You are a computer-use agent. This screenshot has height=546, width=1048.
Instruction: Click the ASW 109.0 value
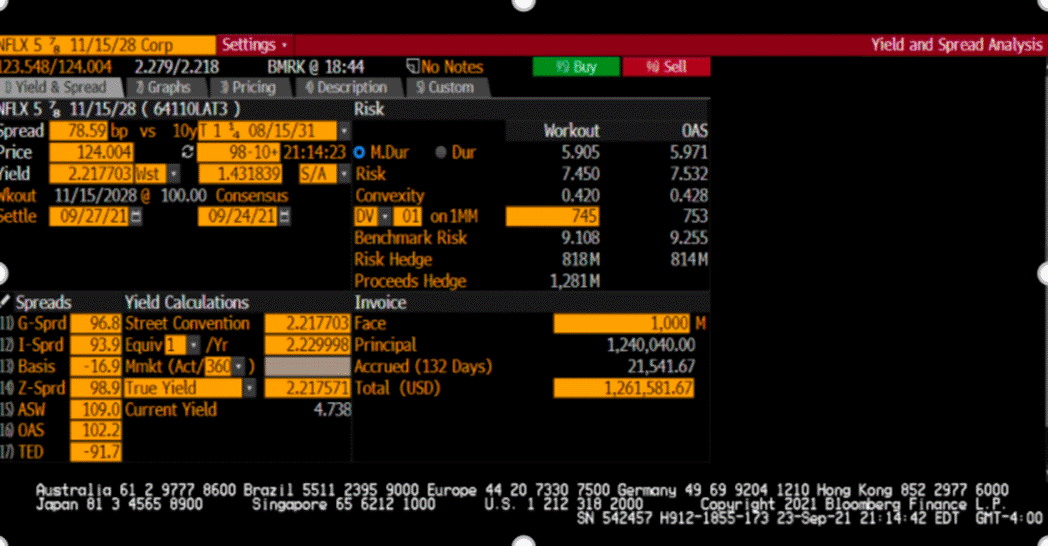coord(96,409)
